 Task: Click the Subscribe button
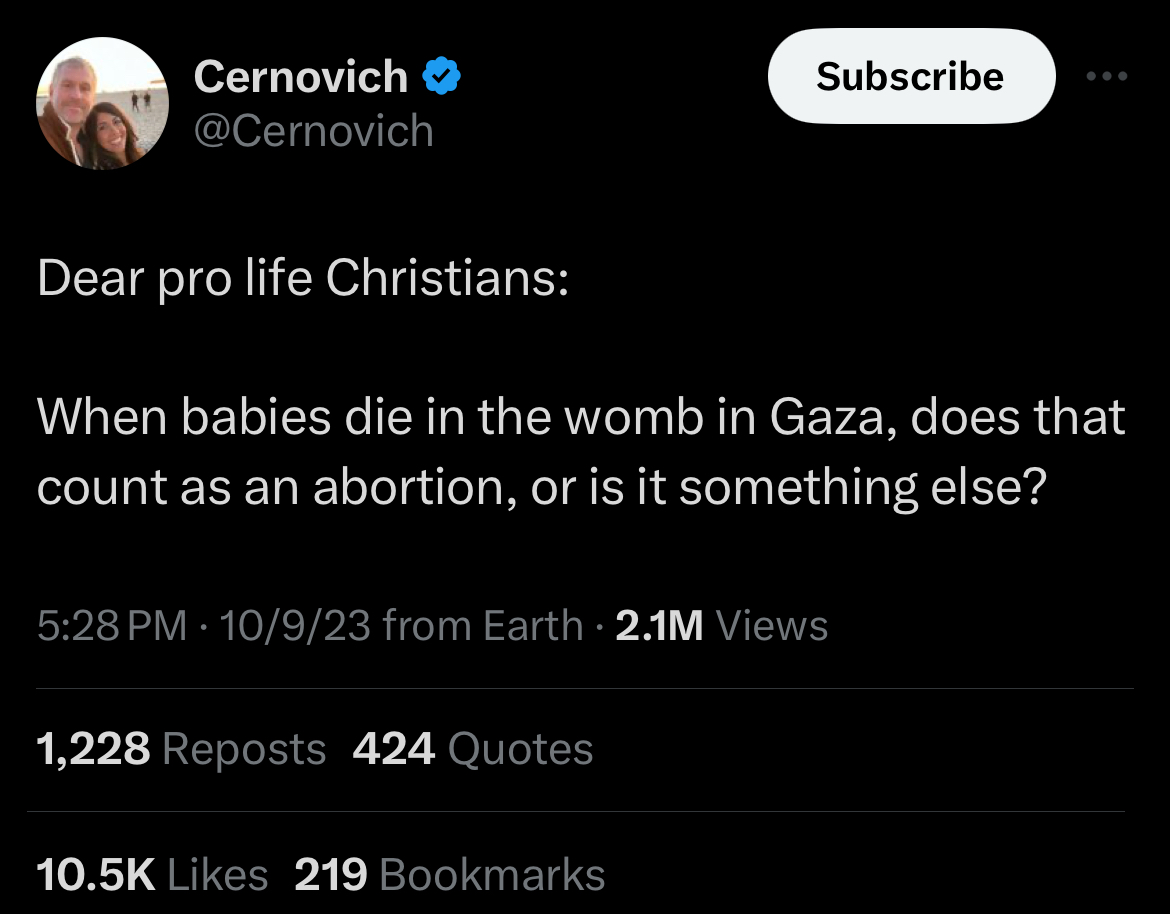coord(911,76)
